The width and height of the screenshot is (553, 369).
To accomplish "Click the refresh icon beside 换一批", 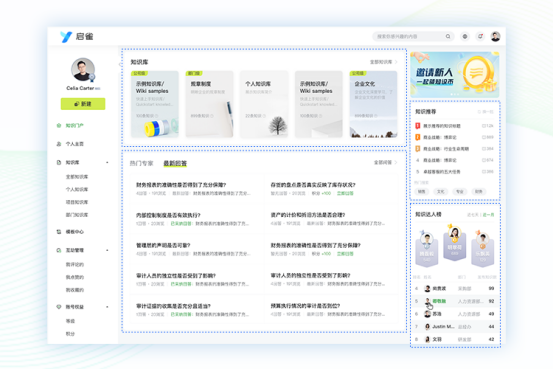I will click(479, 111).
